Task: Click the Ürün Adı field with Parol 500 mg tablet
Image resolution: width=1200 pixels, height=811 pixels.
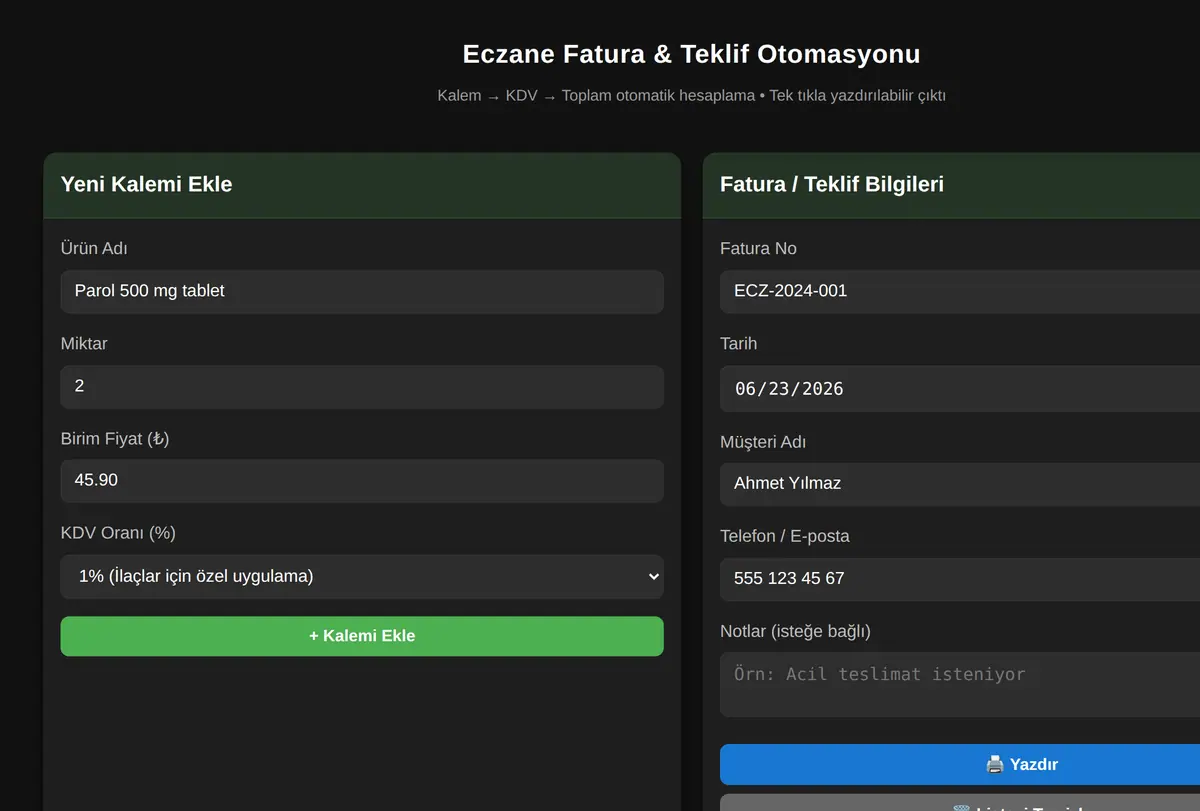Action: click(362, 291)
